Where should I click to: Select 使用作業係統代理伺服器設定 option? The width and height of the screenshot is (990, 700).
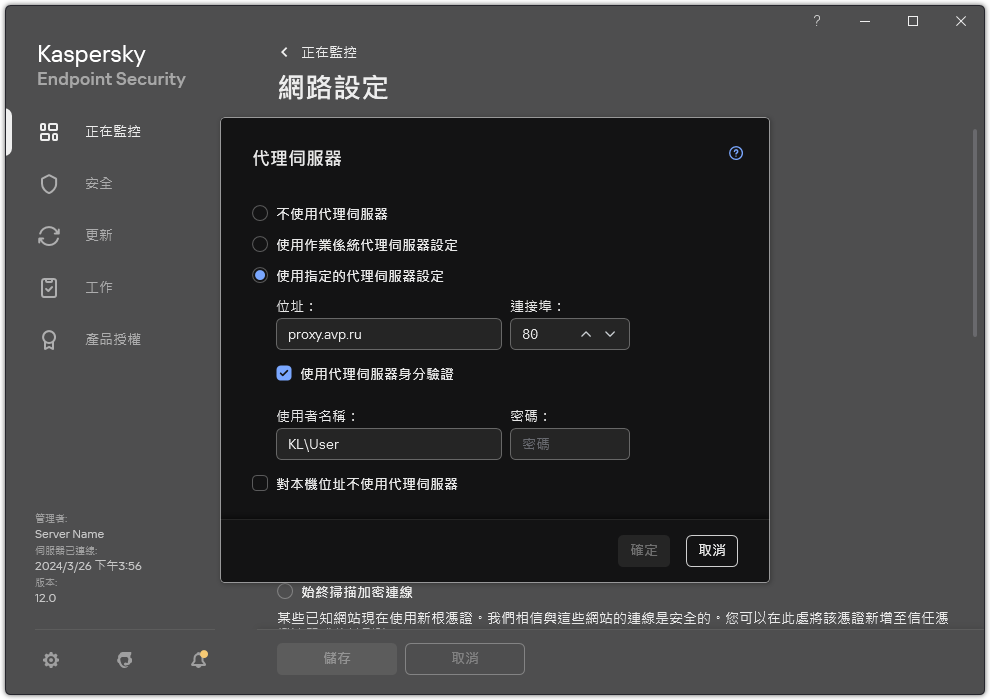pos(259,244)
